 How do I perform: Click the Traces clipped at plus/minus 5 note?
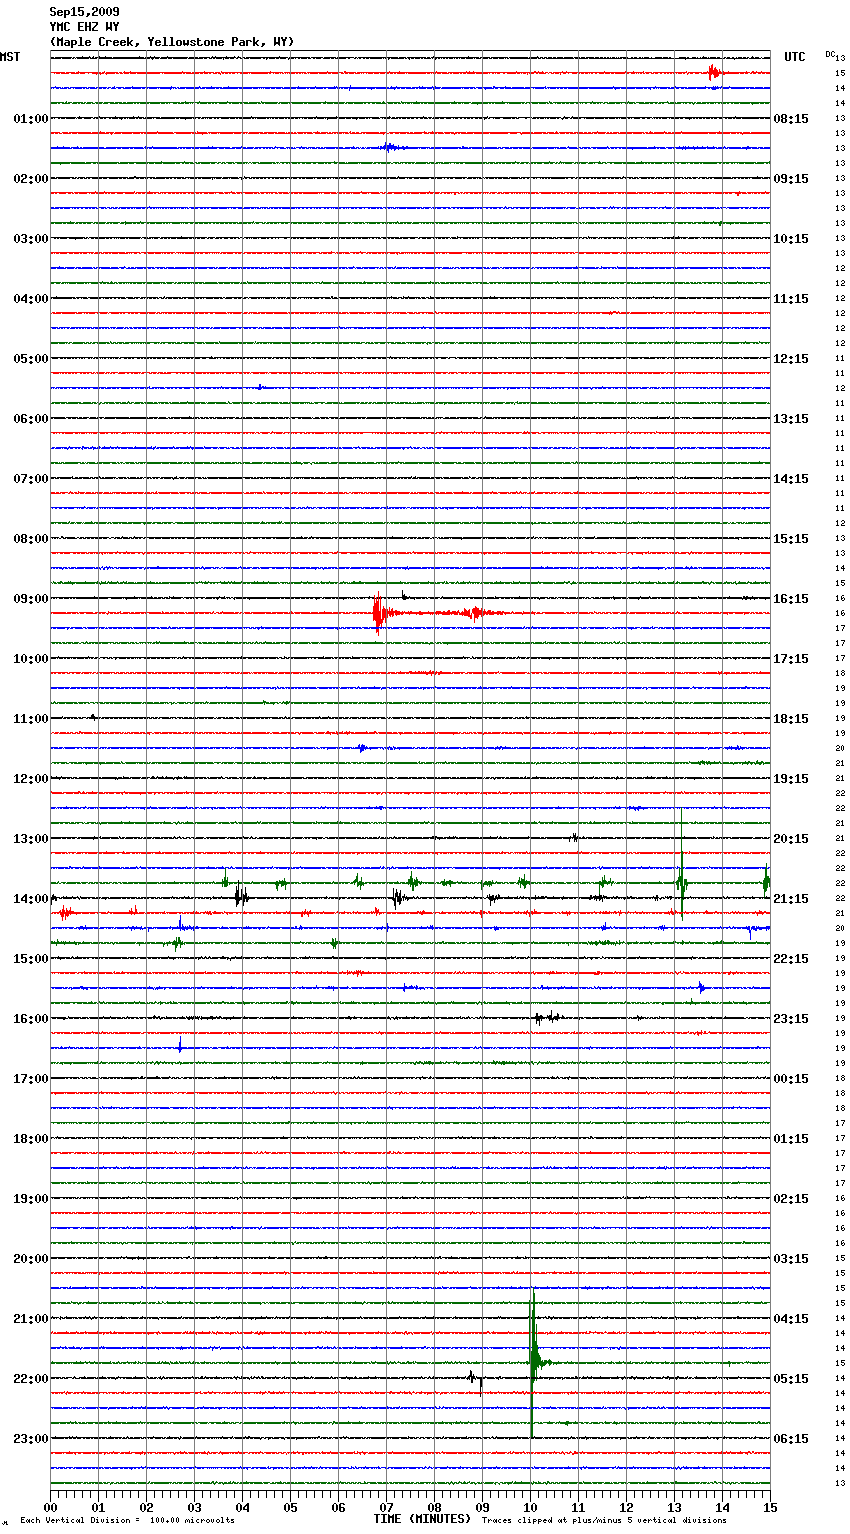604,1521
